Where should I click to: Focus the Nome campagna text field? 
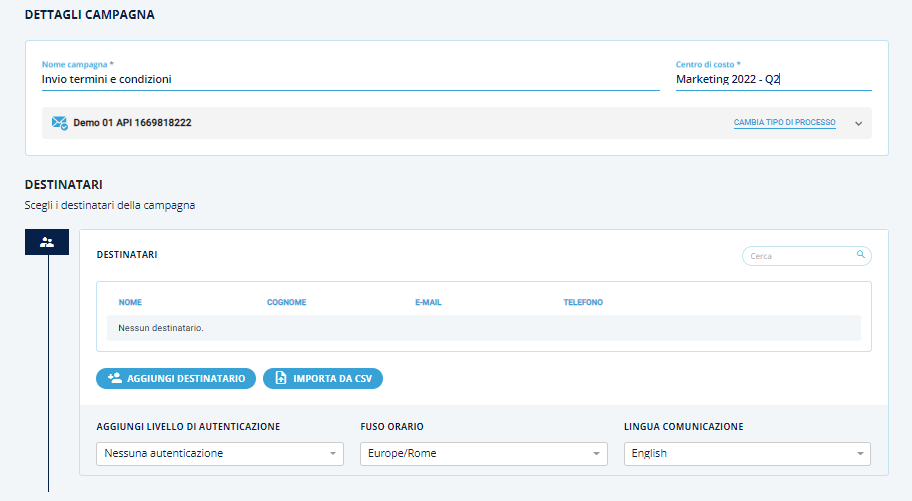pos(350,79)
